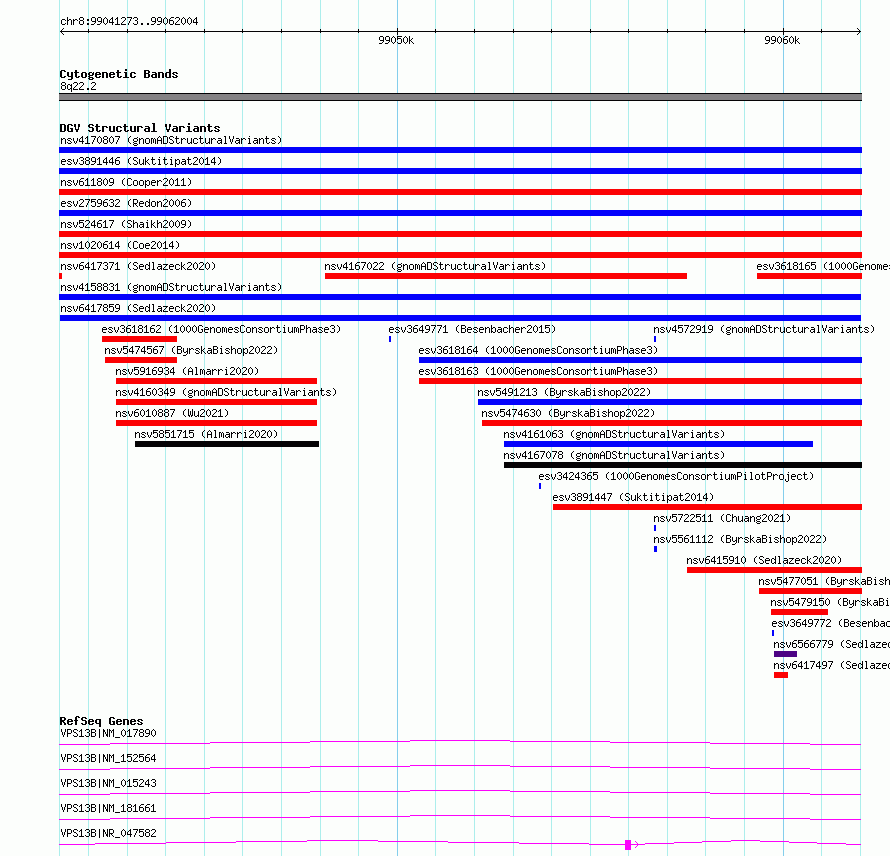Click esv3618164 (1000GenomesConsortiumPhase3) label

pos(538,350)
